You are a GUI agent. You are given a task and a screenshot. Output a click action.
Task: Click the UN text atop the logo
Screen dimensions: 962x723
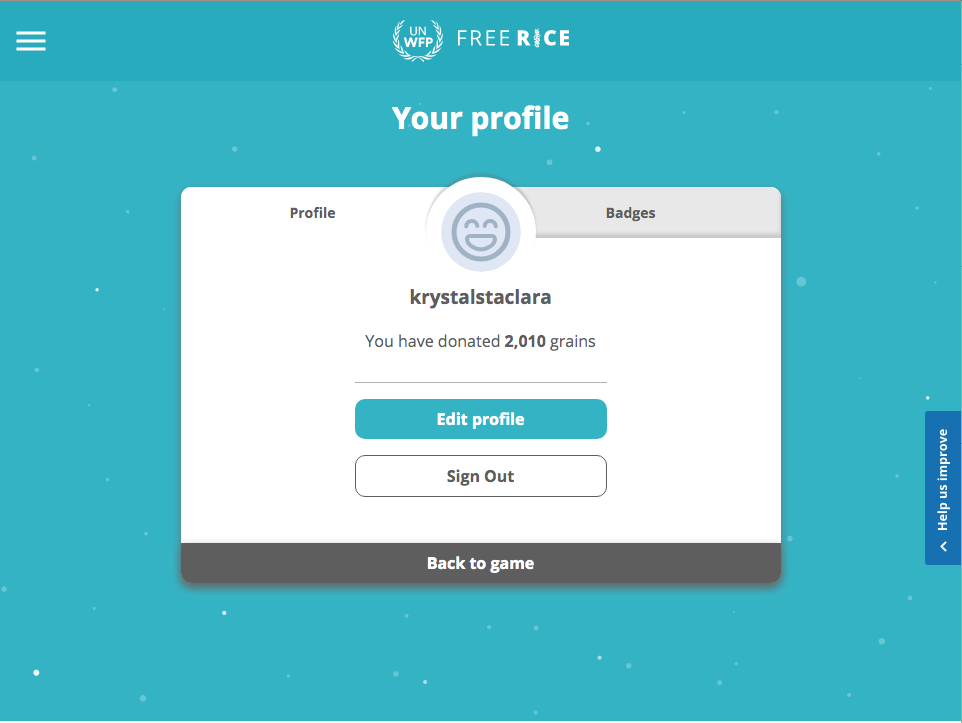point(417,31)
